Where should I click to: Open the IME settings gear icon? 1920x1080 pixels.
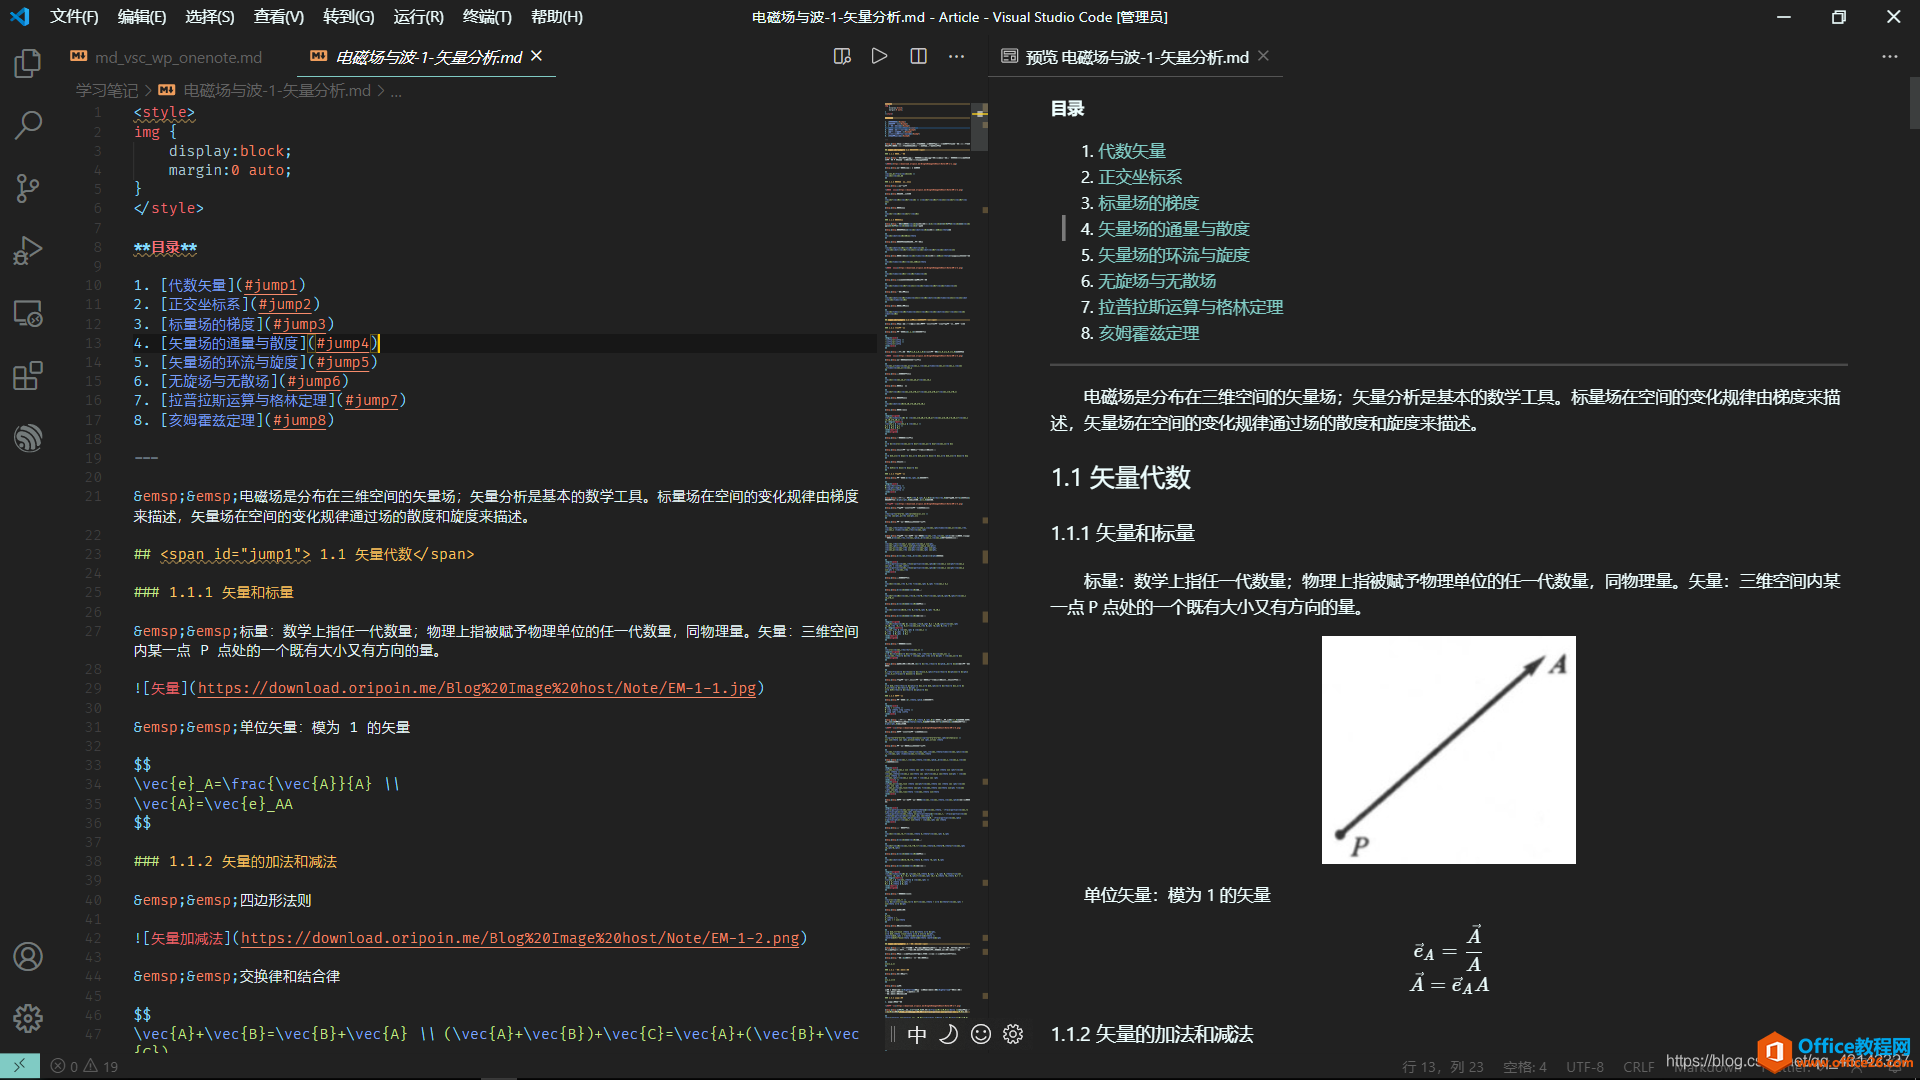pos(1013,1034)
